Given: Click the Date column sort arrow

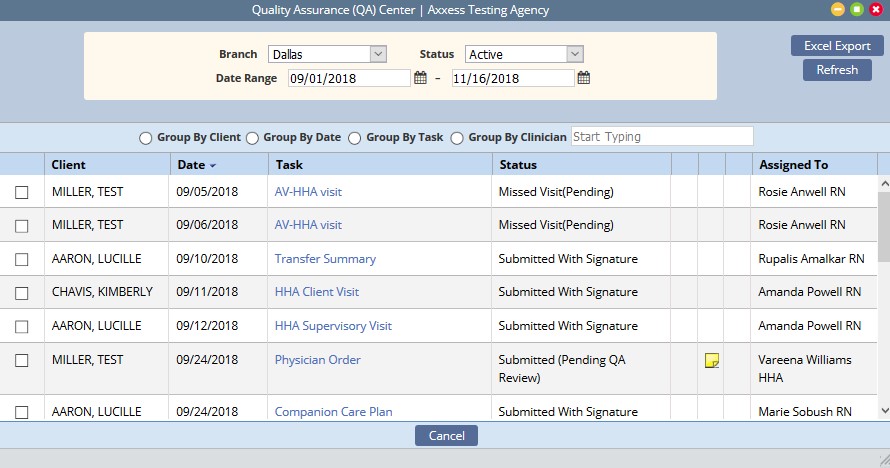Looking at the screenshot, I should tap(213, 165).
